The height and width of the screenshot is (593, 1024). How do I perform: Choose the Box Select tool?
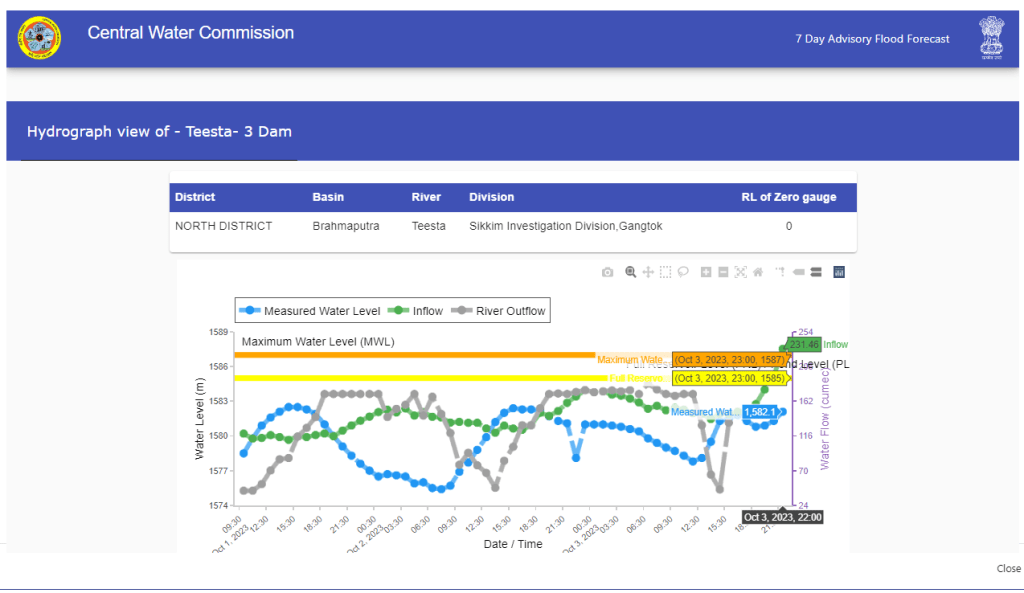click(665, 272)
